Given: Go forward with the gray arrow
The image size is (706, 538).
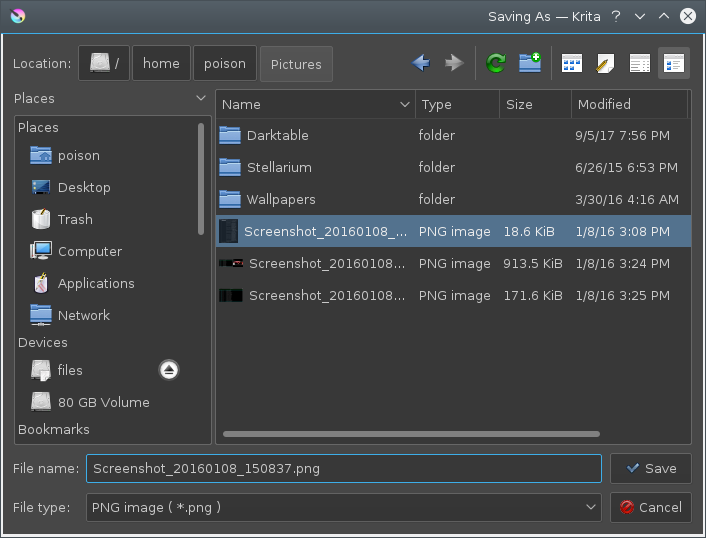Looking at the screenshot, I should [454, 63].
